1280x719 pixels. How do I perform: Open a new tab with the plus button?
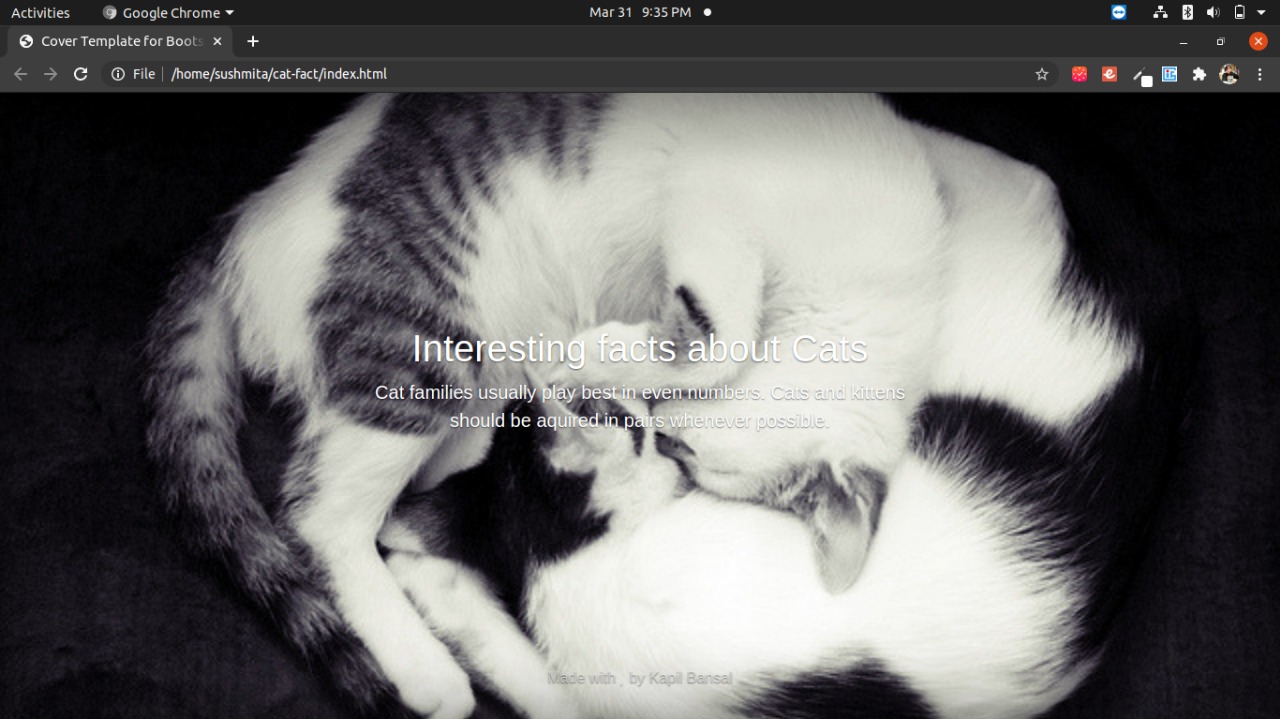tap(252, 41)
